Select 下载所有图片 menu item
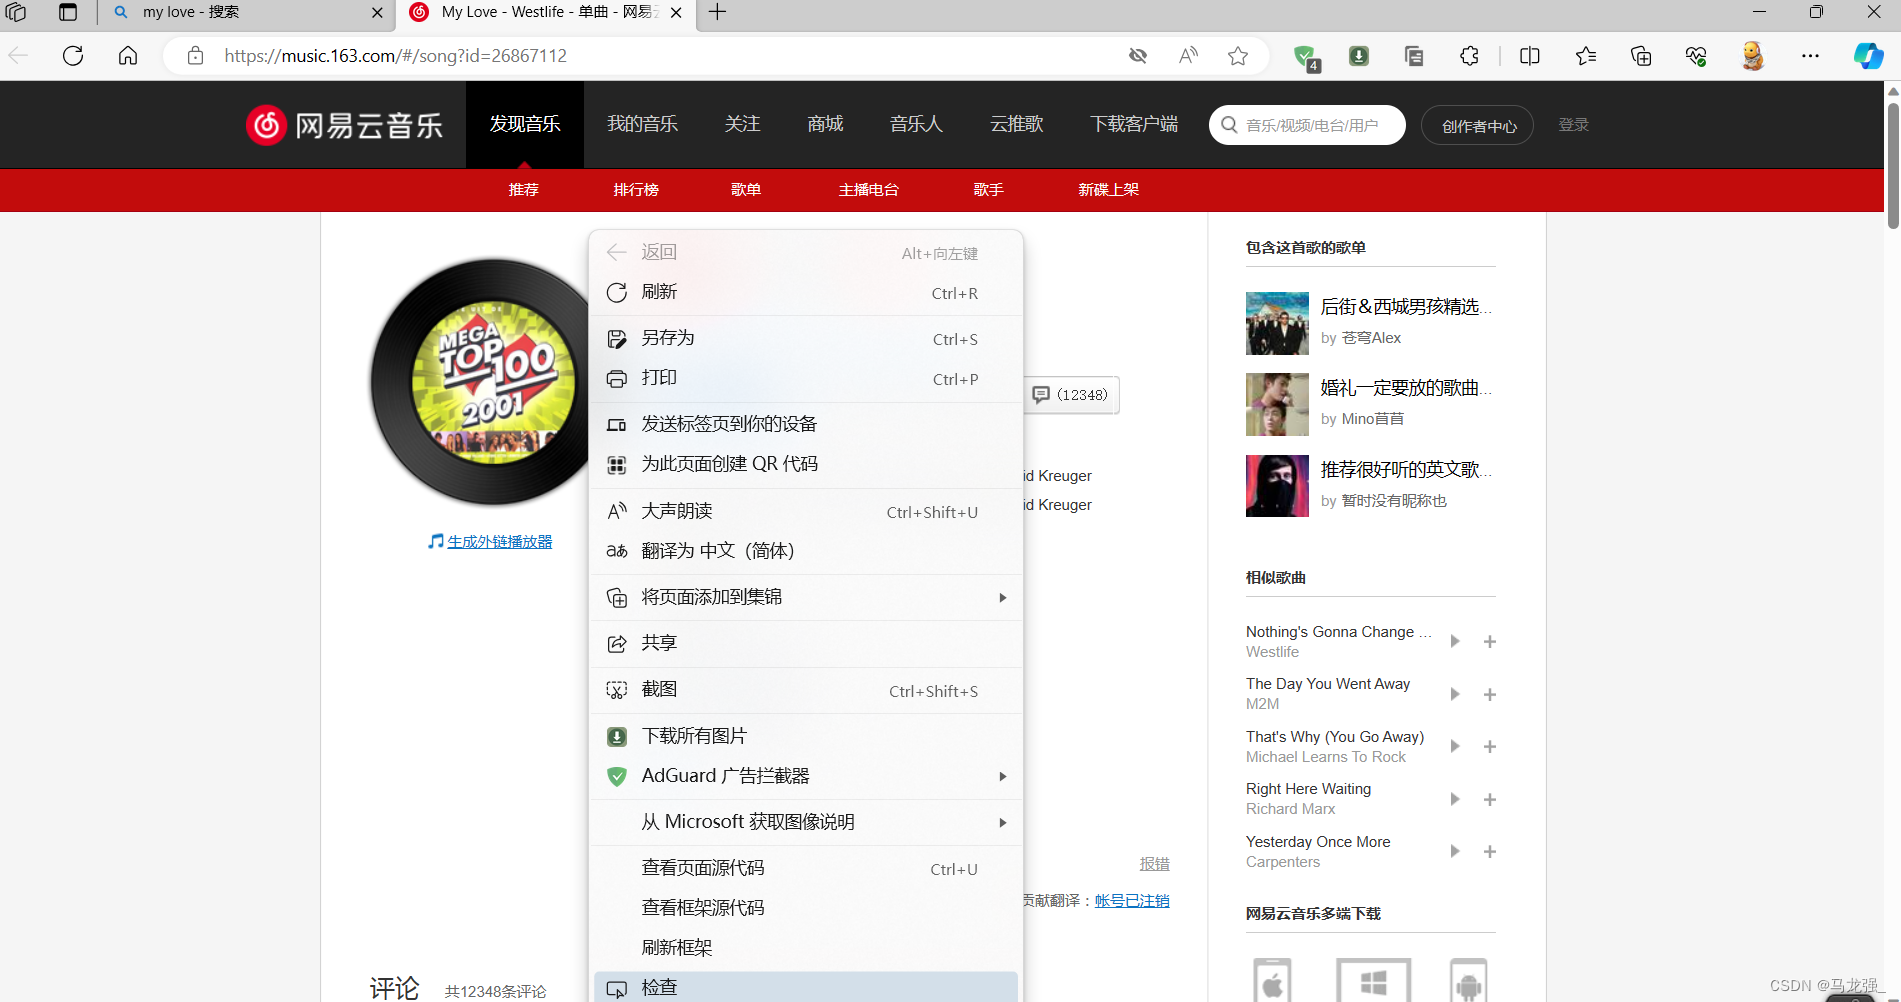This screenshot has height=1002, width=1901. coord(806,736)
